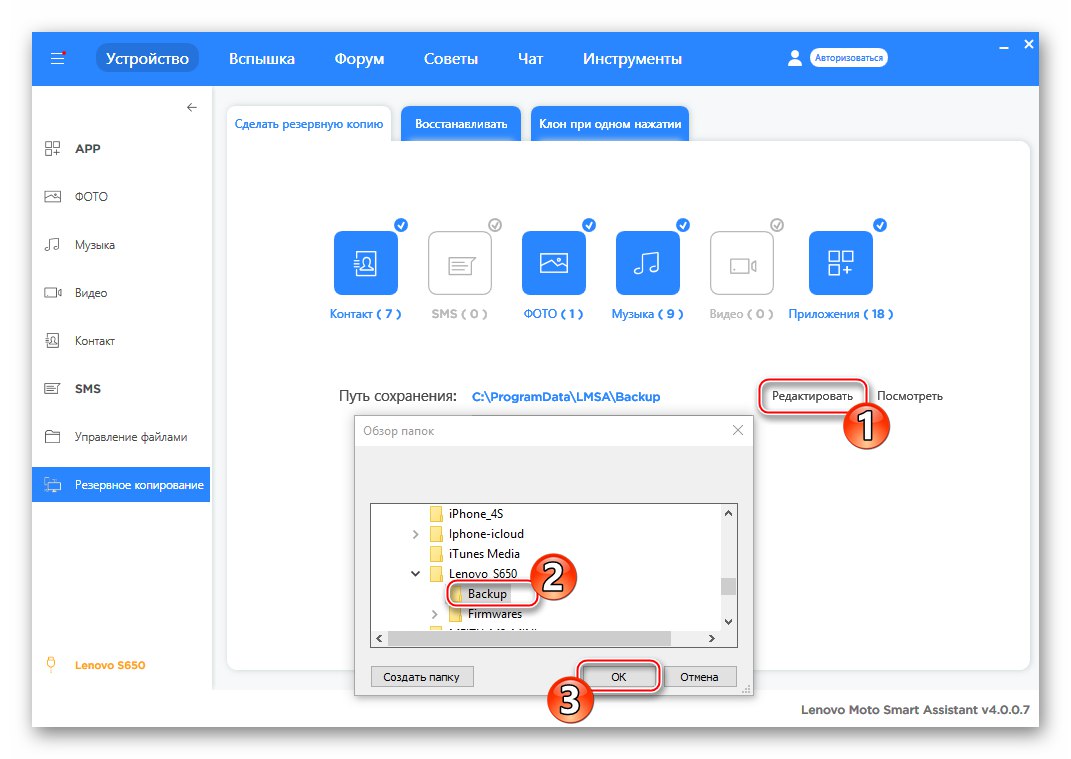The image size is (1071, 759).
Task: Click the Контакт ( 7 ) label
Action: click(x=365, y=314)
